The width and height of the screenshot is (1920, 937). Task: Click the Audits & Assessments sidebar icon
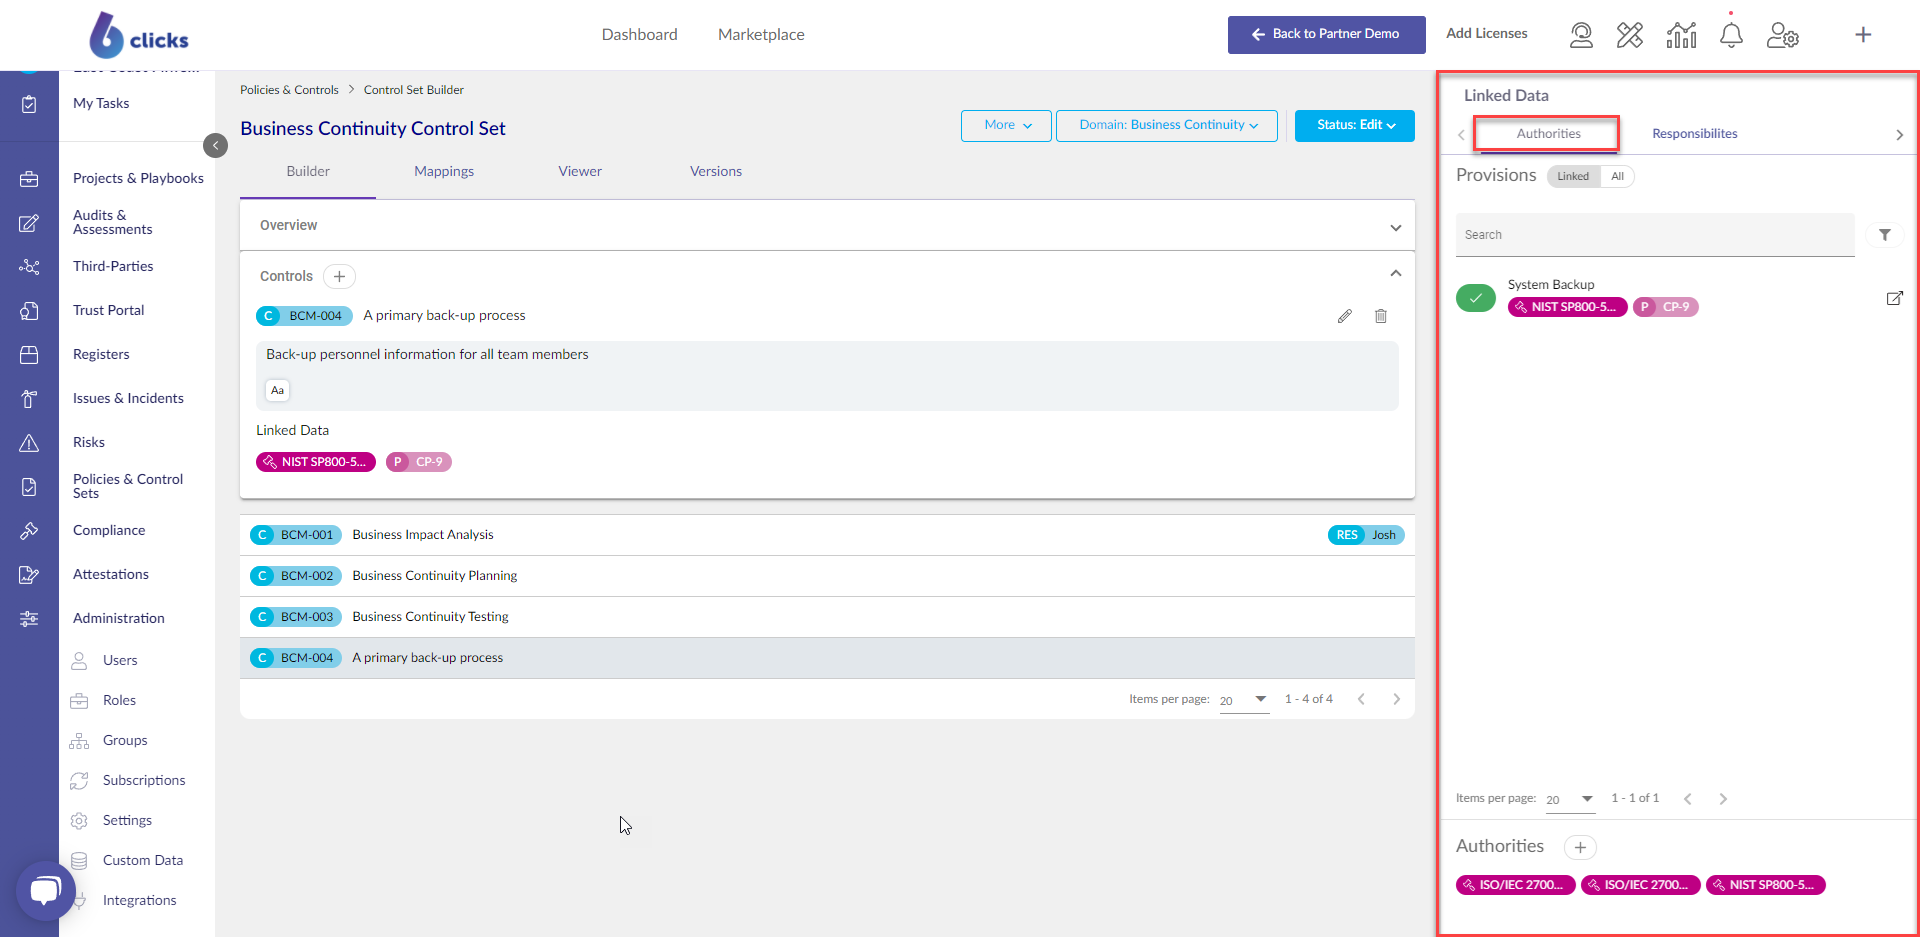click(x=29, y=223)
